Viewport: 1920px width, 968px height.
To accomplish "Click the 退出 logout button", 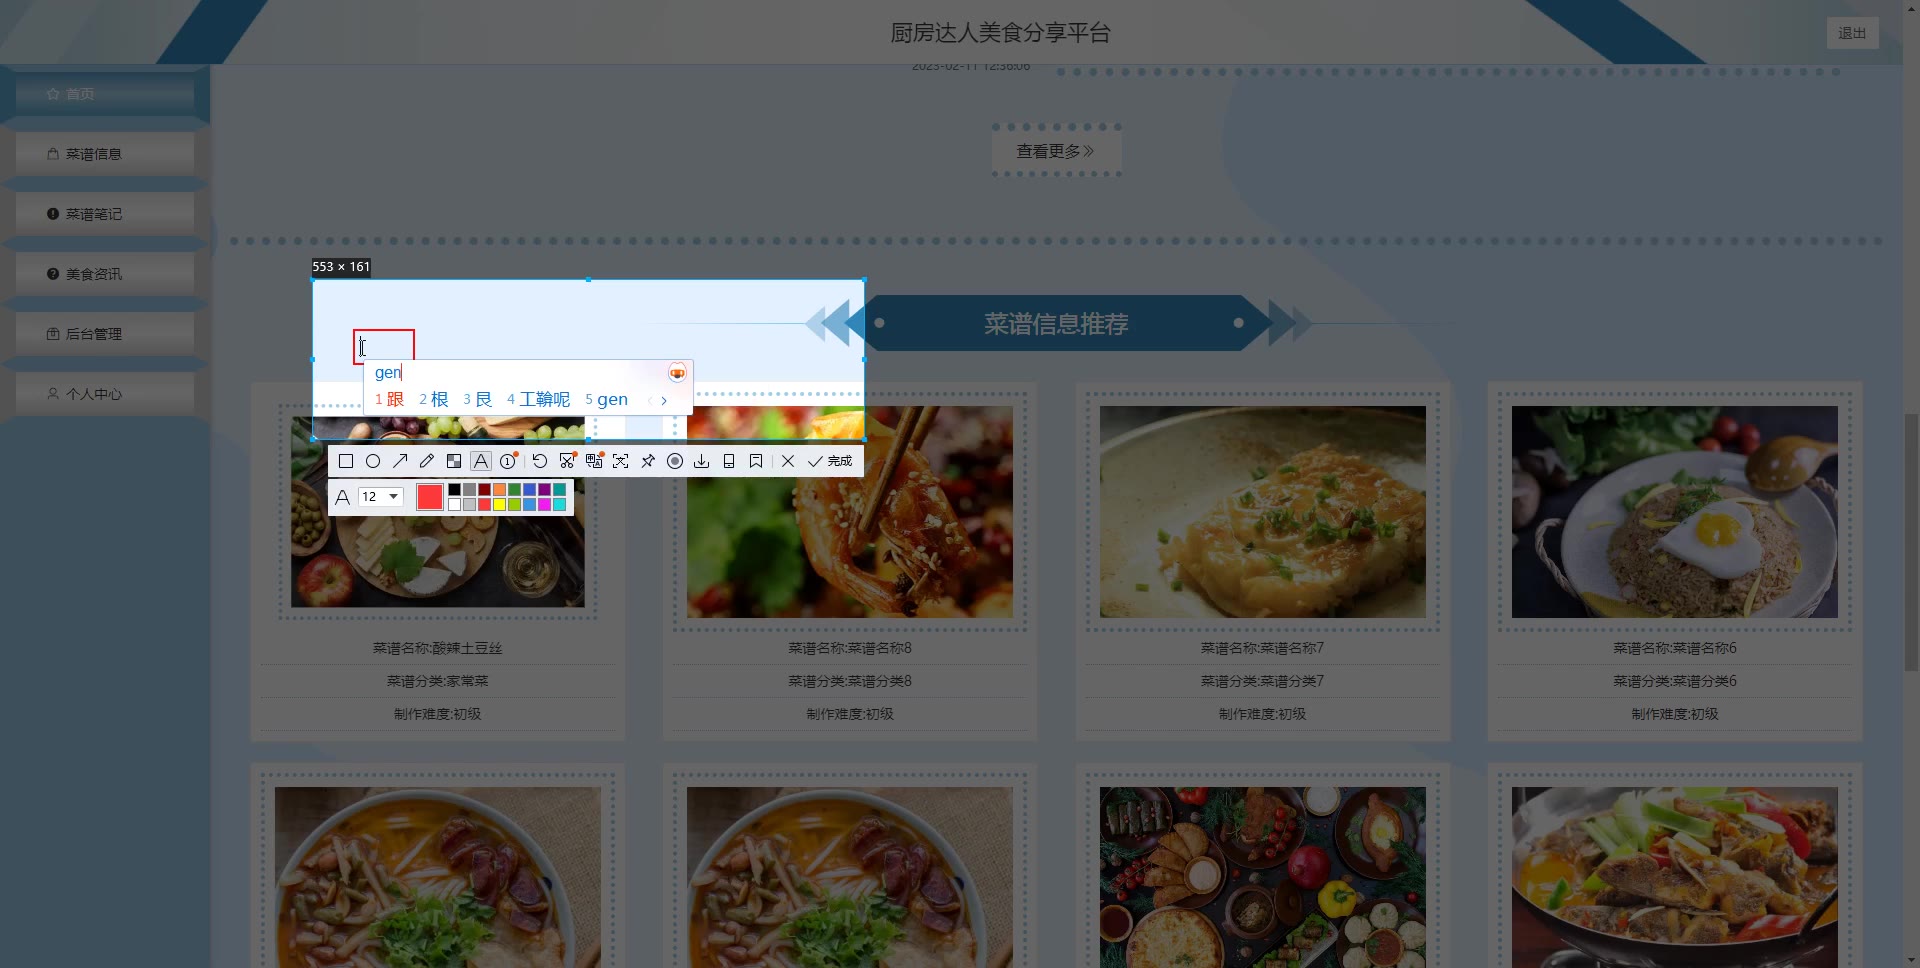I will click(x=1852, y=33).
